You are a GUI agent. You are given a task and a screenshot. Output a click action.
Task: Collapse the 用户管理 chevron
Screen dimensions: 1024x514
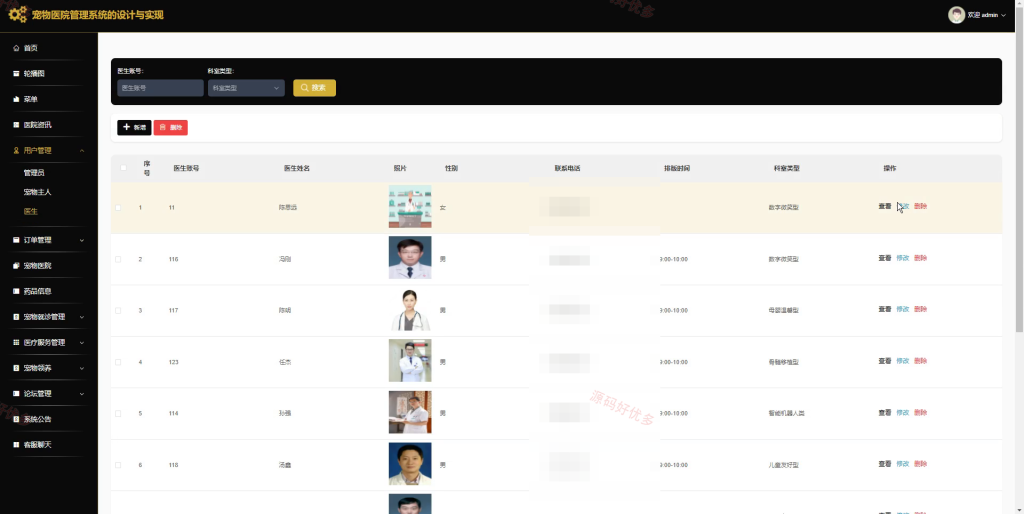[x=82, y=151]
